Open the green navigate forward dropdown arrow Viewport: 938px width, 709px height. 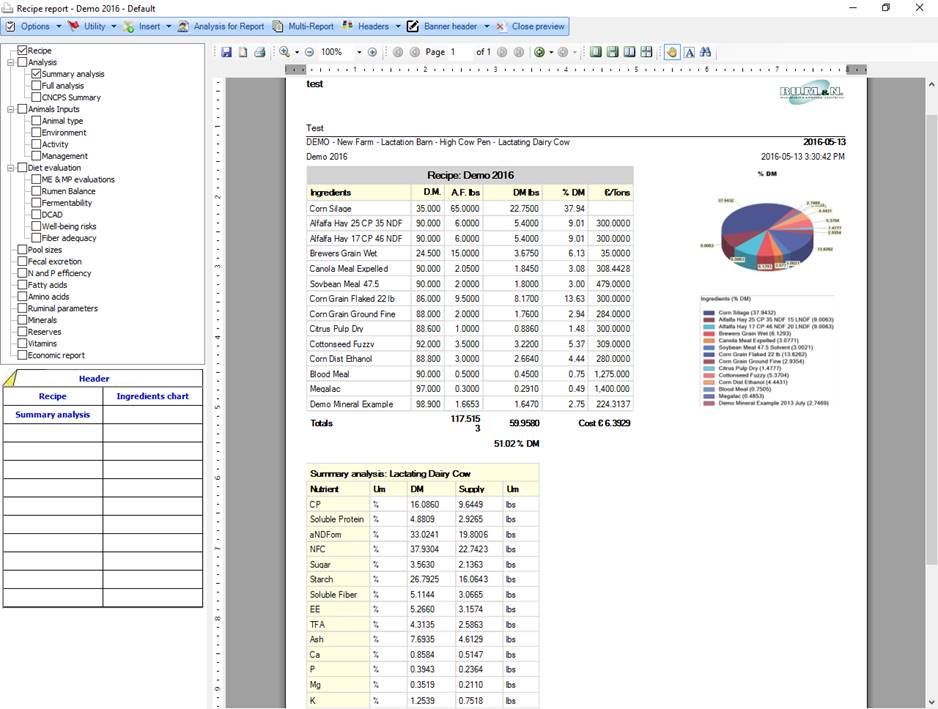pos(551,52)
